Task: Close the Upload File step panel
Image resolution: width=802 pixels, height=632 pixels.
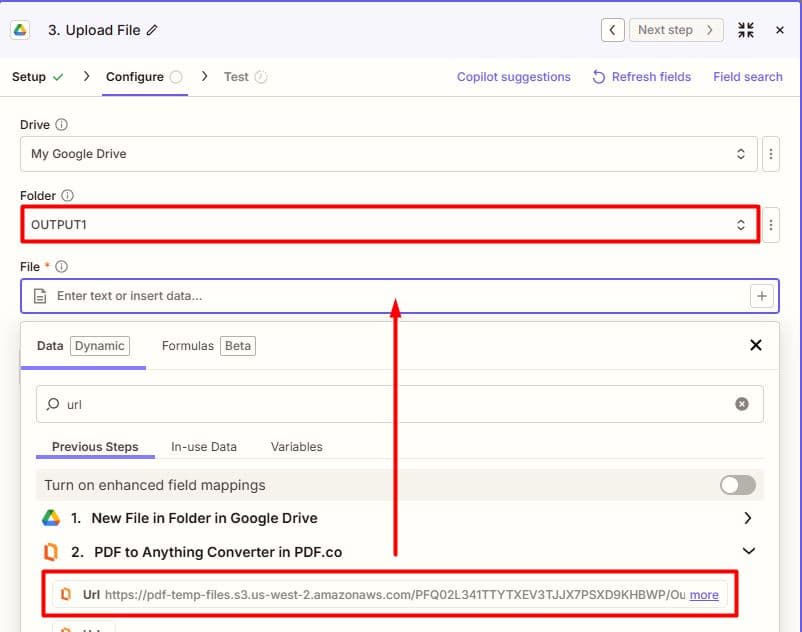Action: tap(779, 30)
